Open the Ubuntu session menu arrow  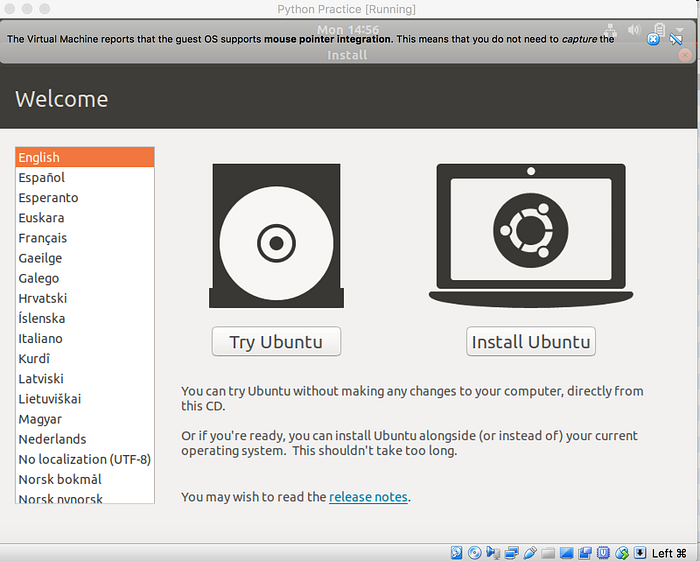(679, 29)
